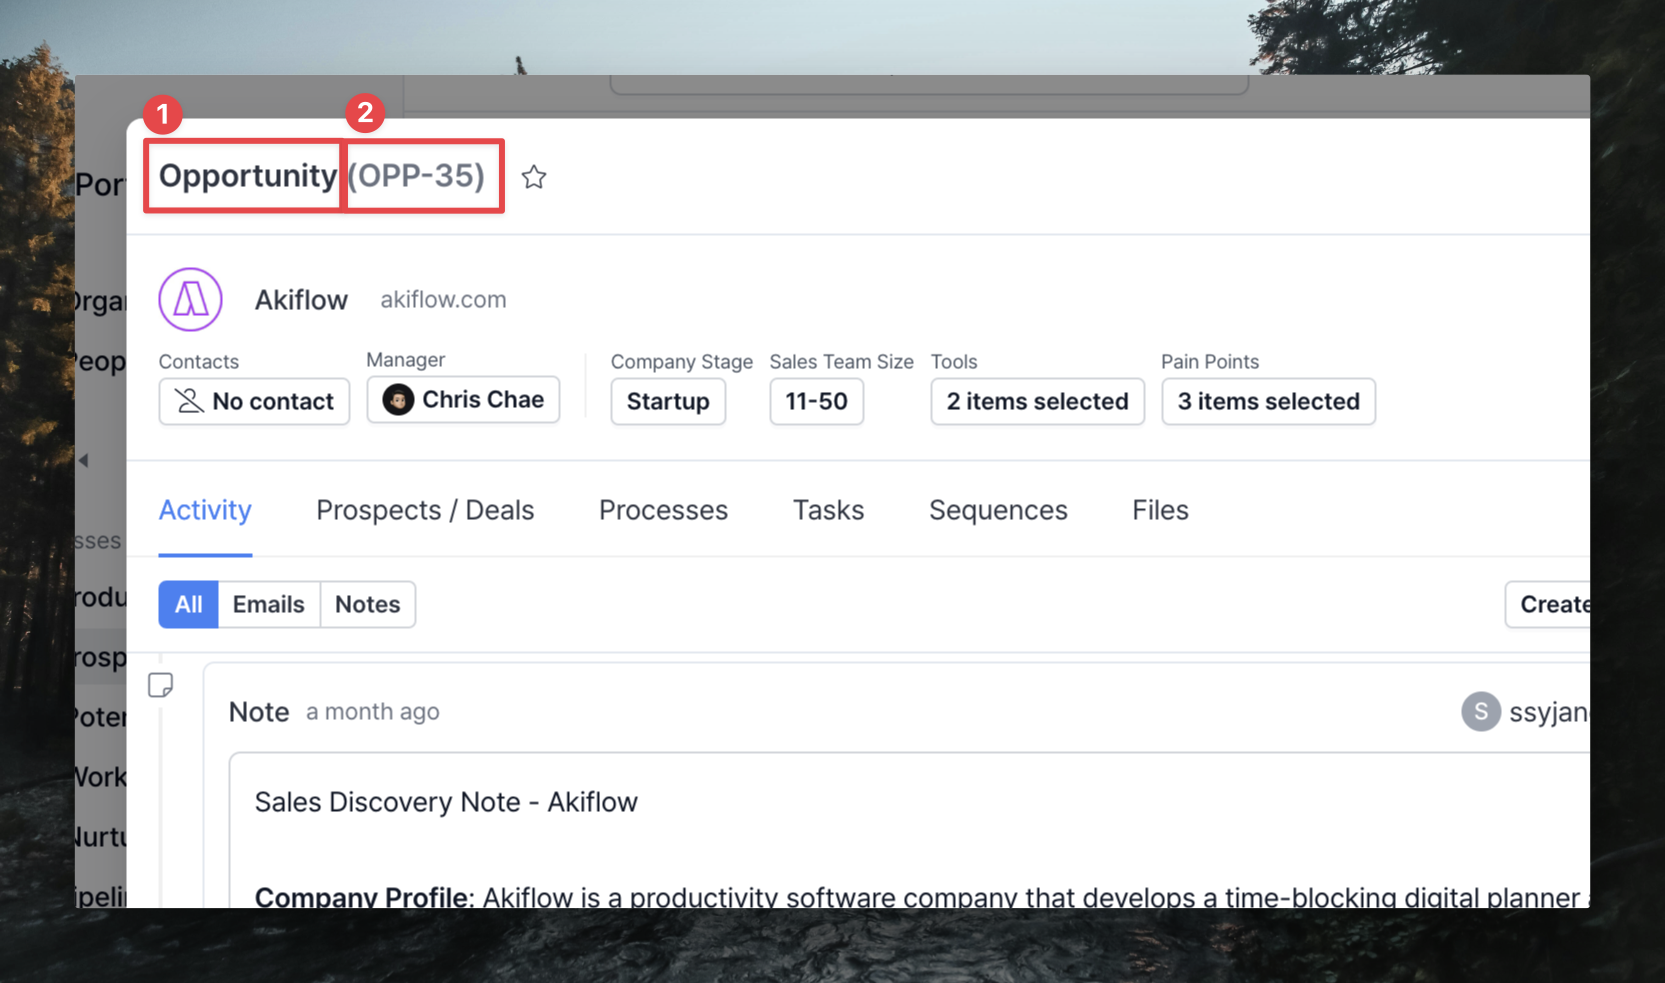Click the 'a month ago' timestamp
Screen dimensions: 1665x983
coord(372,712)
